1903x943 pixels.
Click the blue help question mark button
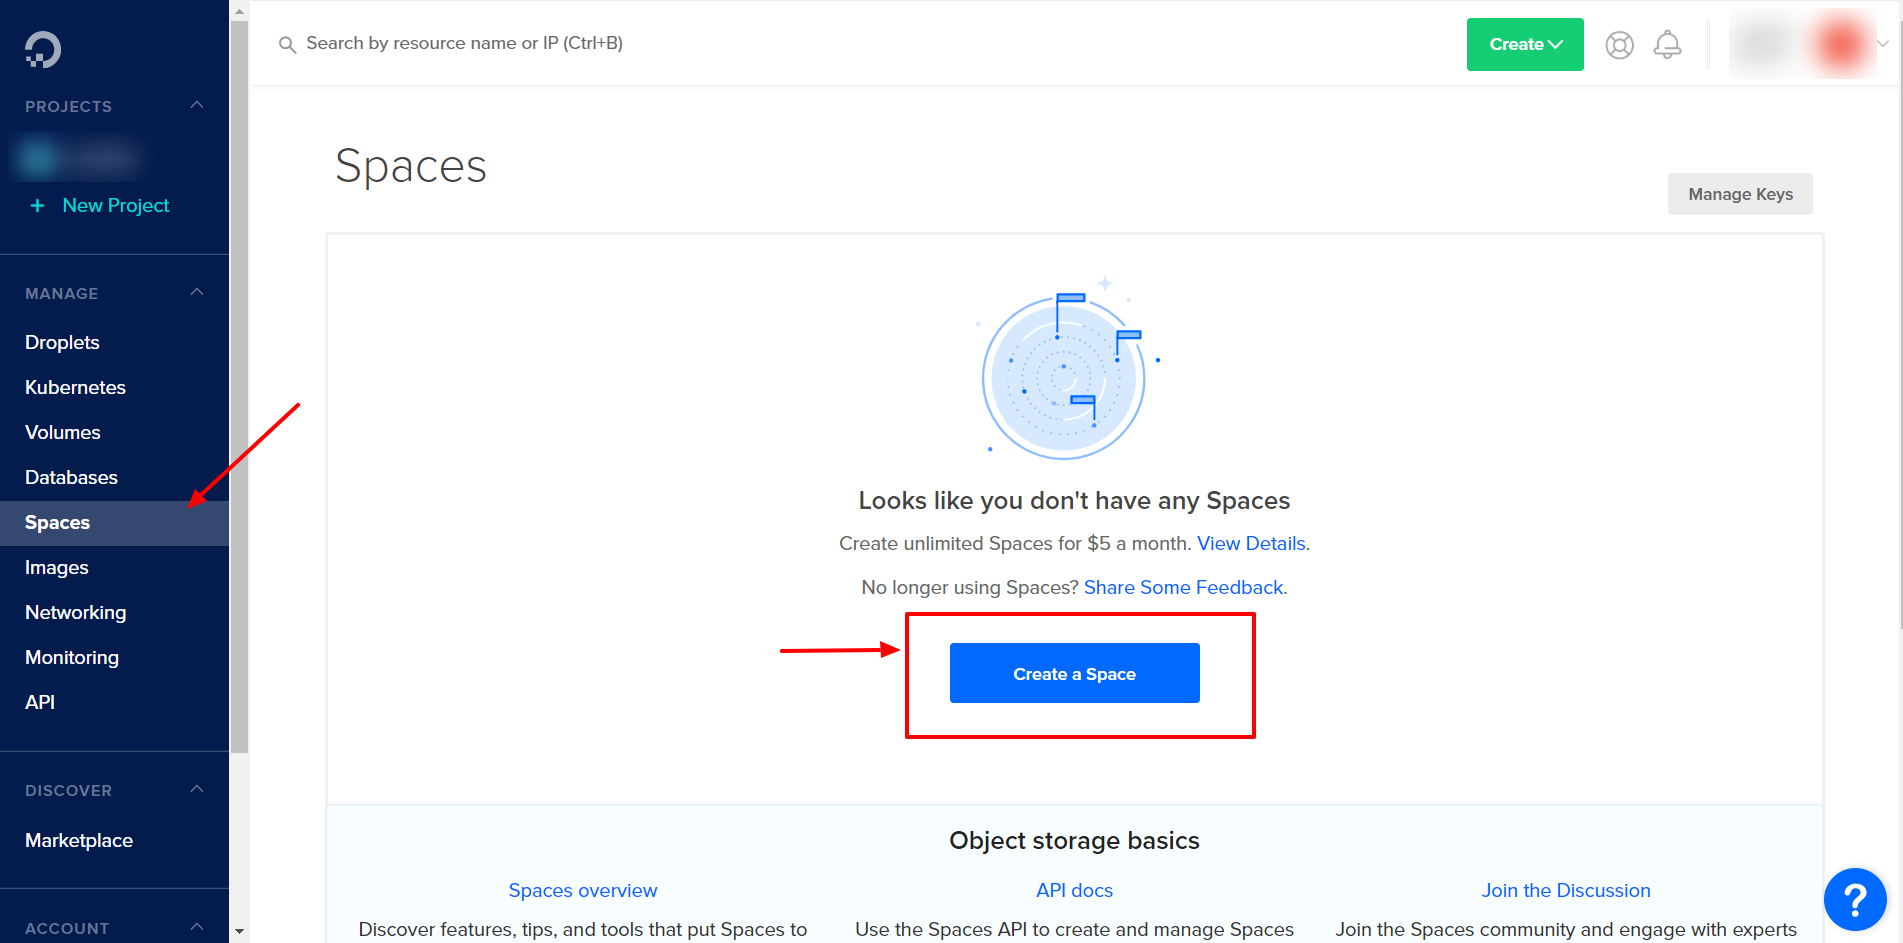[1854, 899]
